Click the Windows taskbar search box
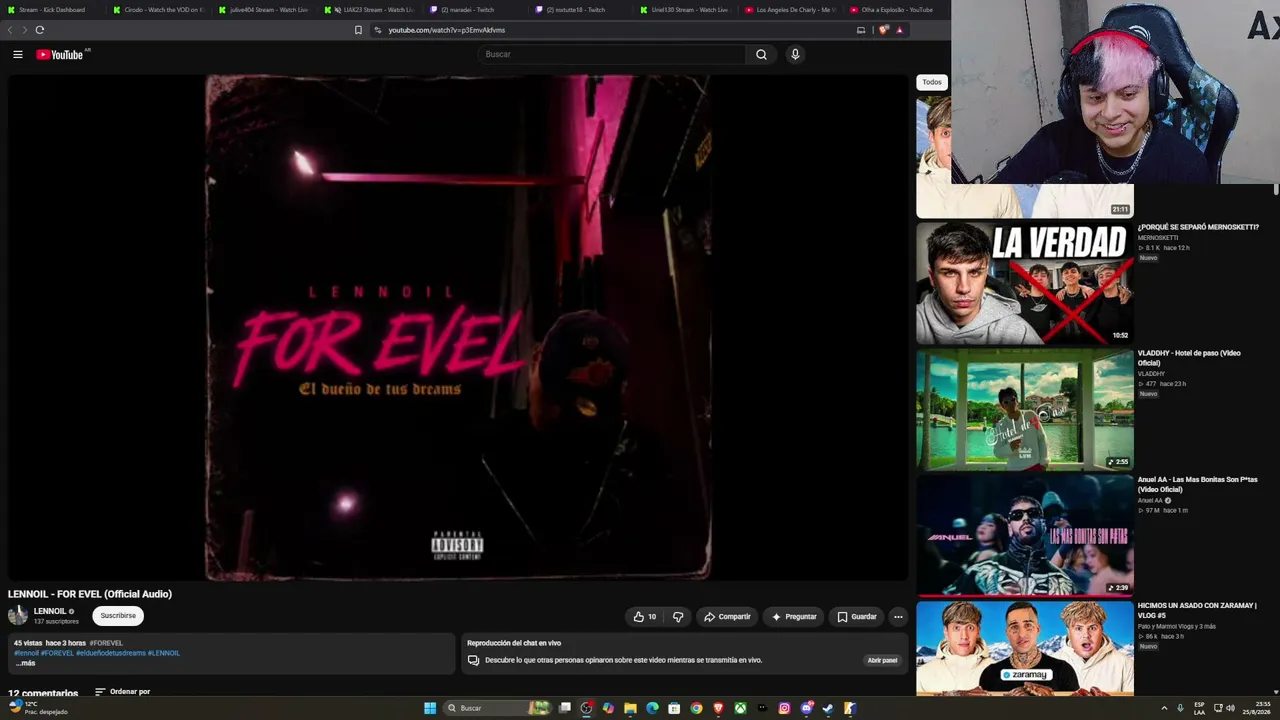This screenshot has height=720, width=1280. point(499,708)
